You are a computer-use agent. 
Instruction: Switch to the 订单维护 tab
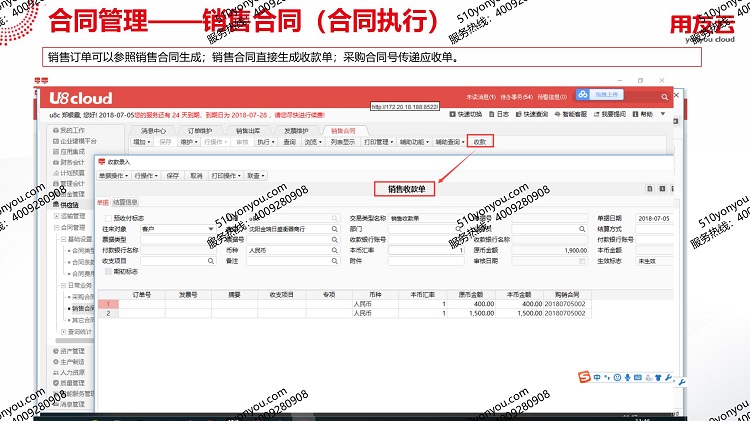199,130
